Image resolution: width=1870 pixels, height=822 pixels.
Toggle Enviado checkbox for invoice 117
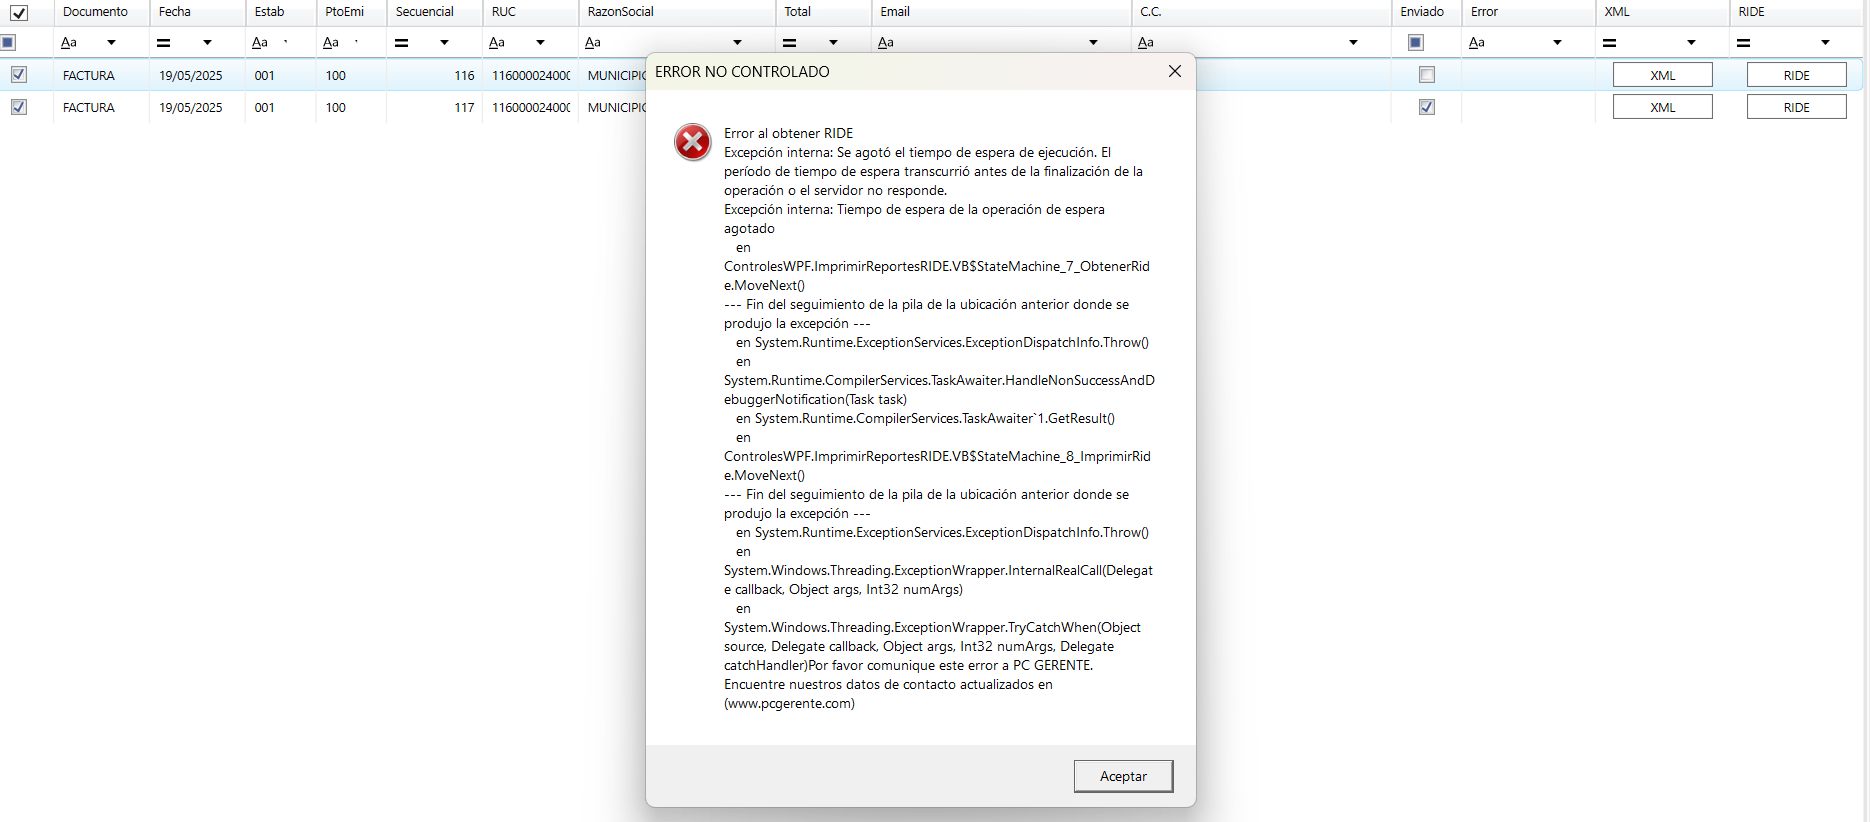1427,107
